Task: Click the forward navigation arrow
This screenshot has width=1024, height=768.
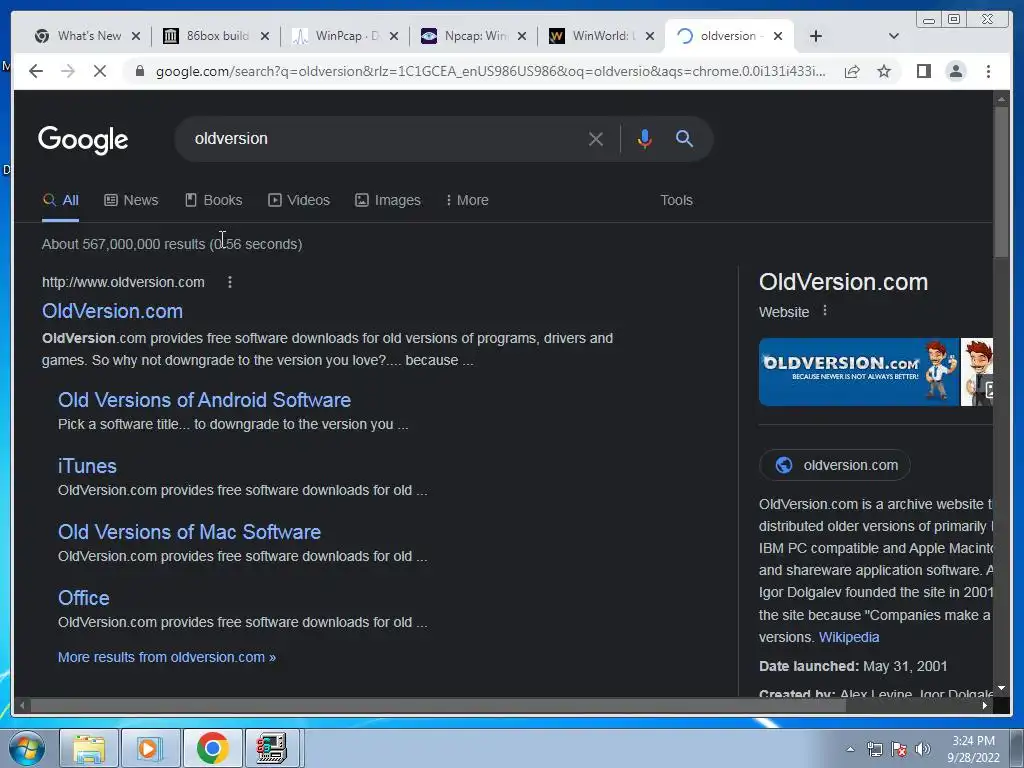Action: click(x=68, y=71)
